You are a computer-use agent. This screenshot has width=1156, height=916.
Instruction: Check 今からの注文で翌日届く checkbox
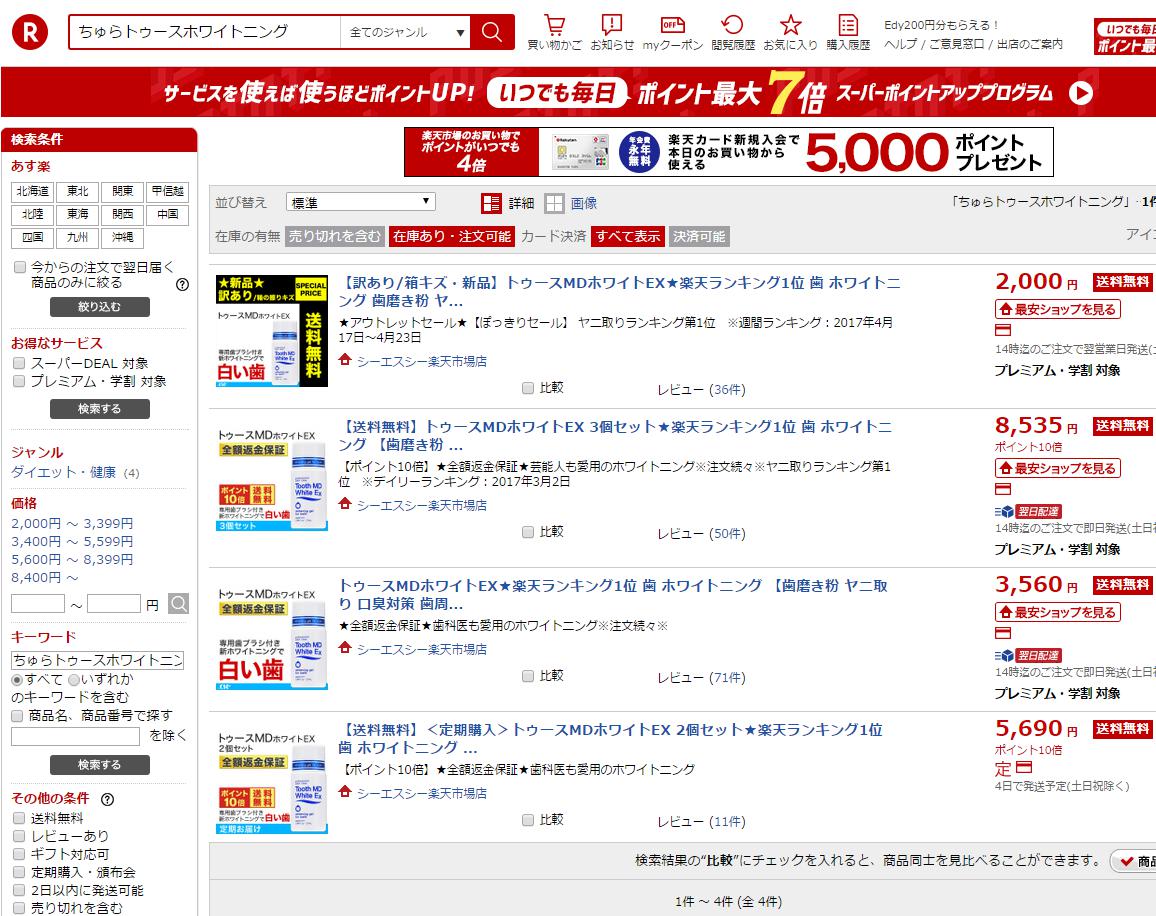point(20,267)
